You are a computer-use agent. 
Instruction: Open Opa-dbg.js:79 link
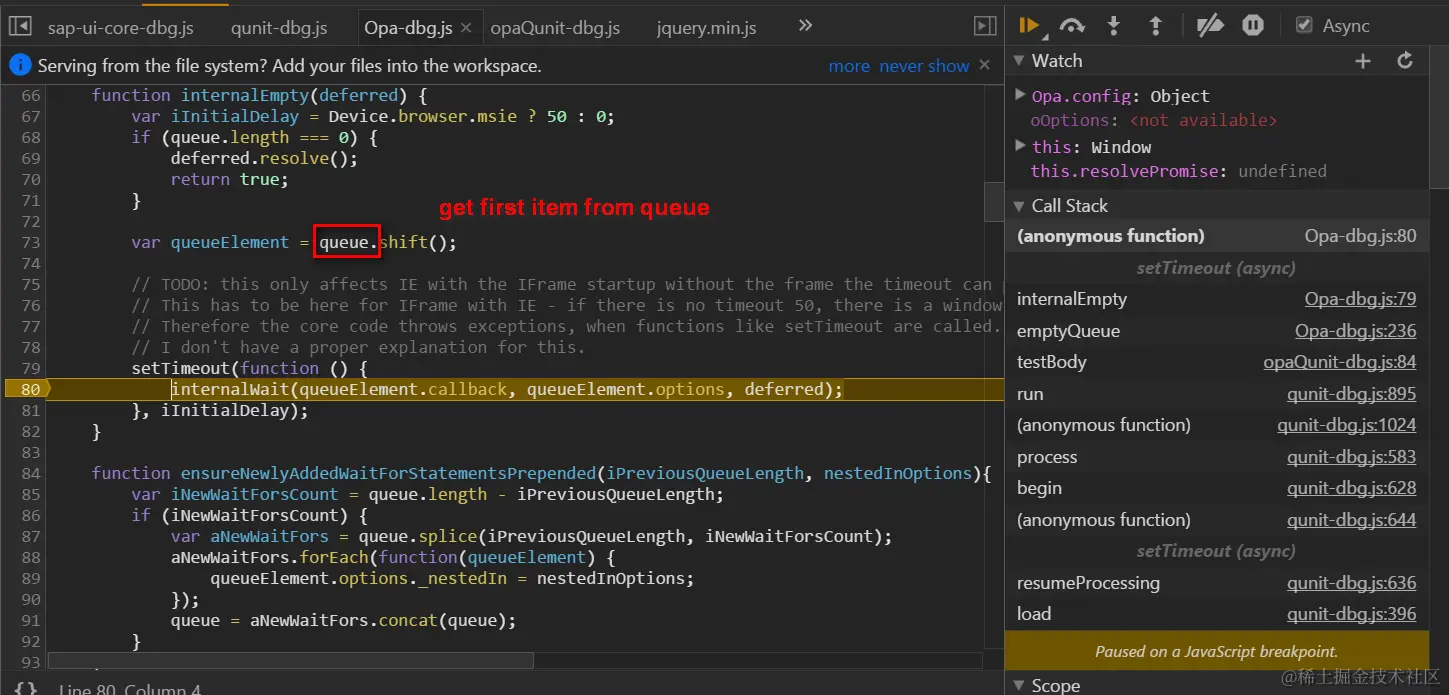click(1360, 299)
